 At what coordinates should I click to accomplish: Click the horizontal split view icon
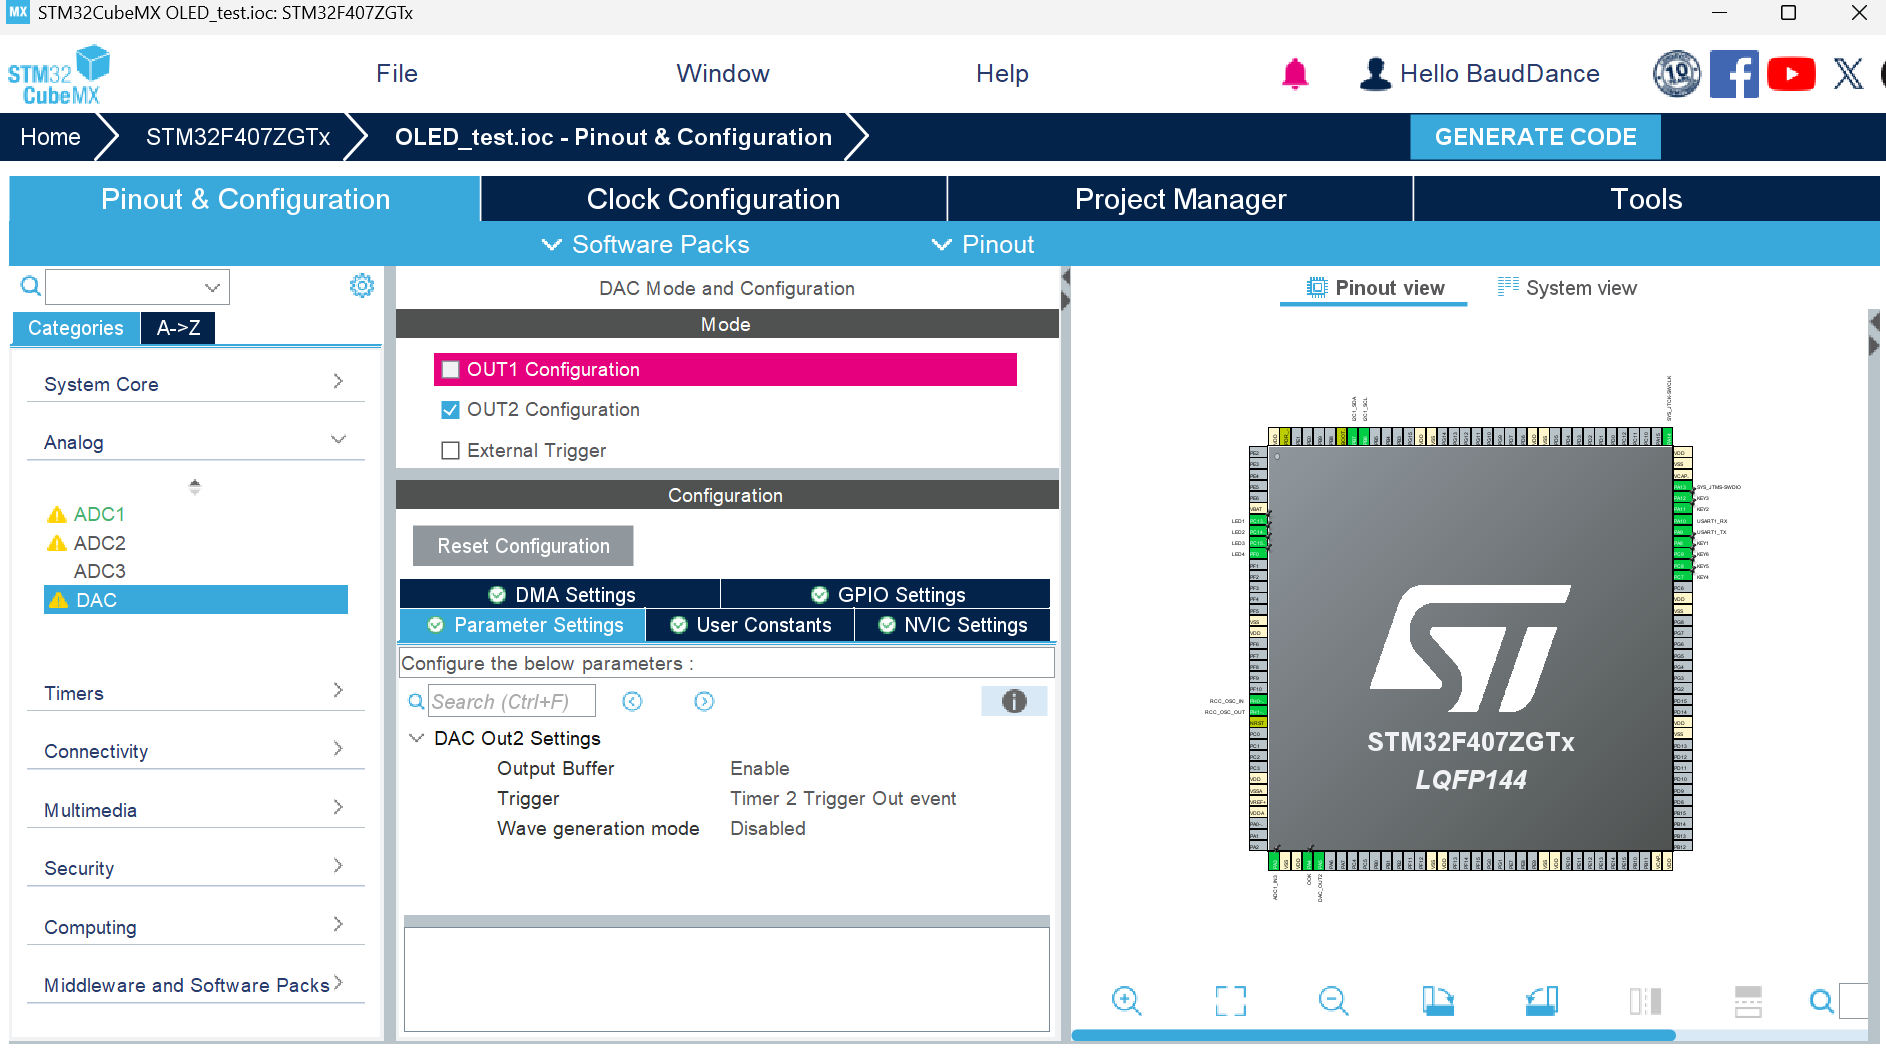pos(1748,1000)
